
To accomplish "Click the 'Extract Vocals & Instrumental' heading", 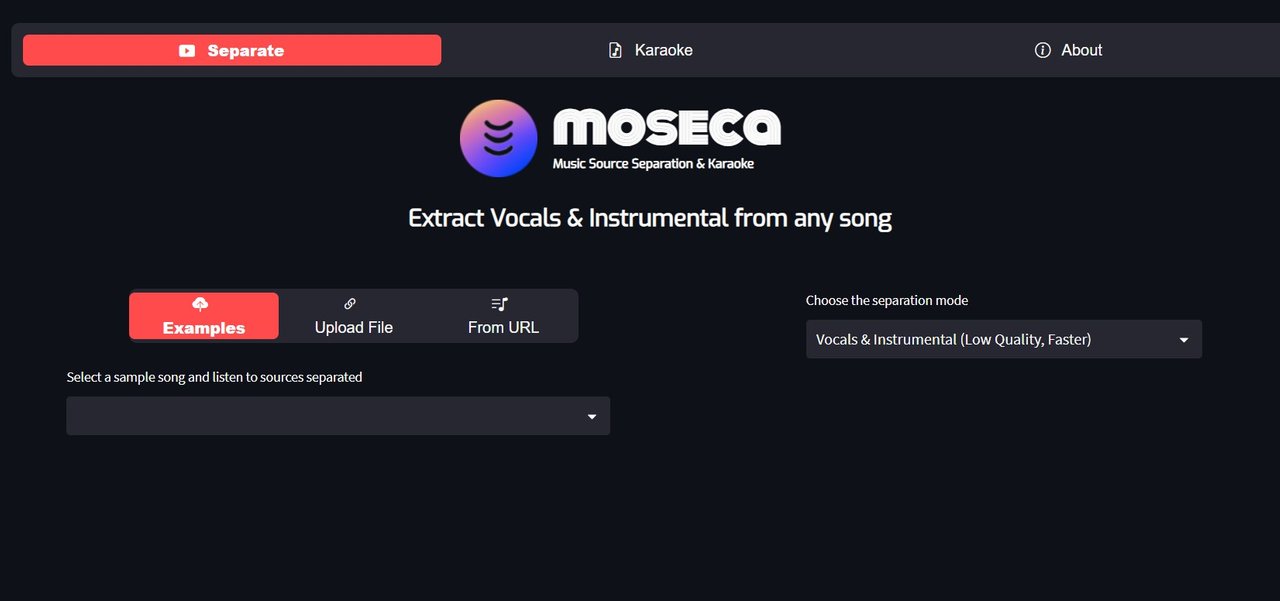I will [x=650, y=218].
